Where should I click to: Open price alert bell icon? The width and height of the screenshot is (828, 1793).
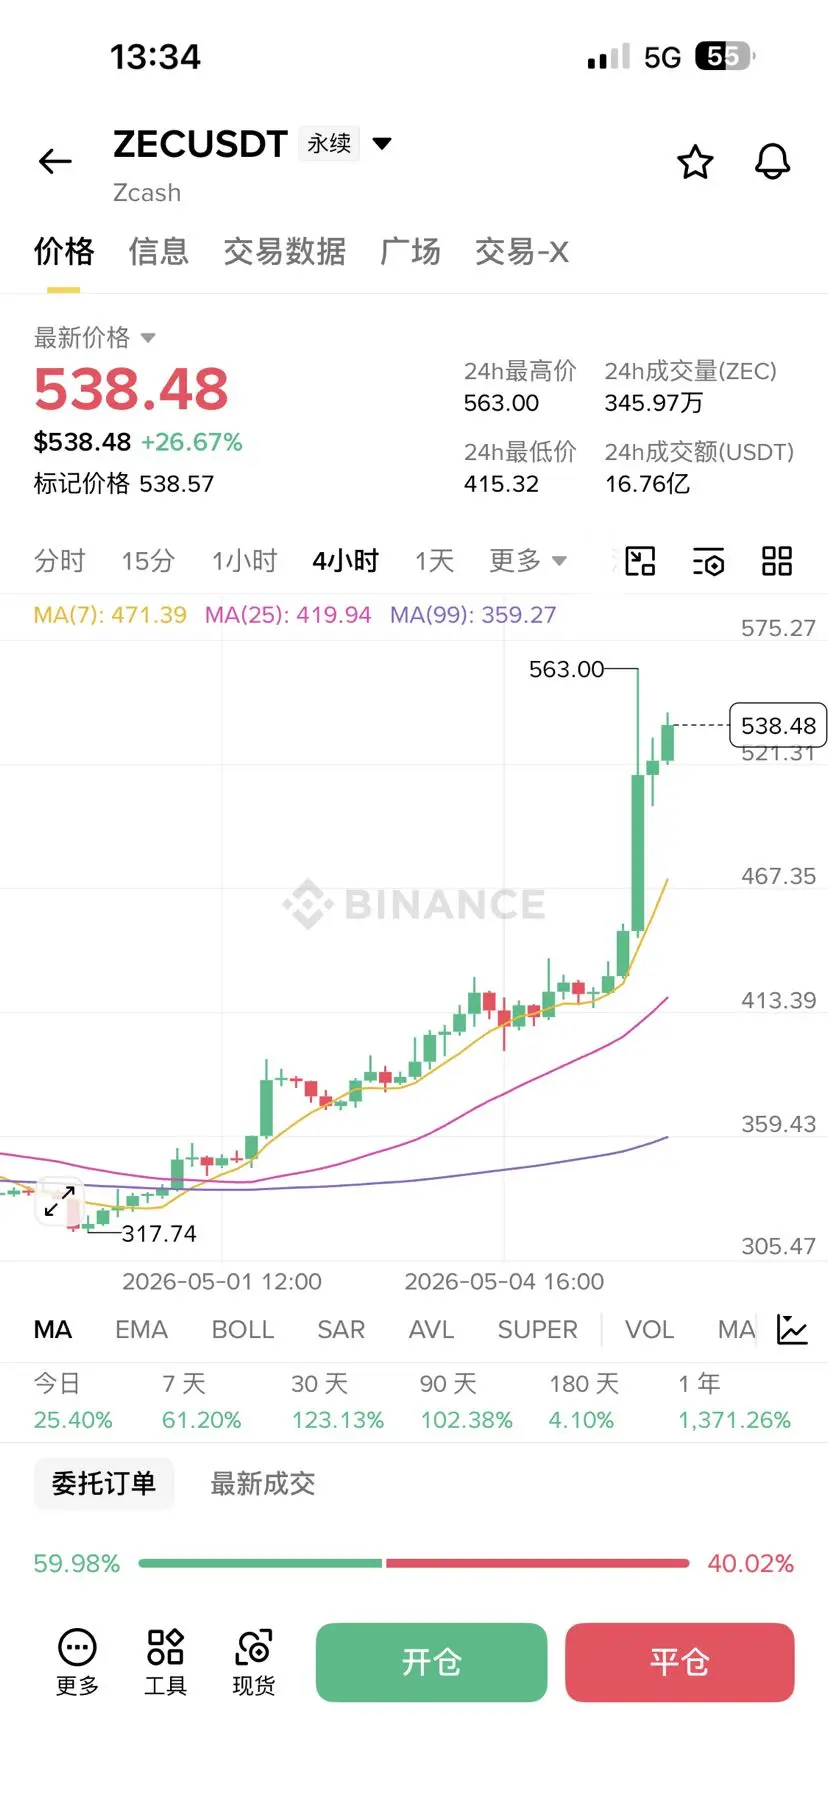pos(772,161)
